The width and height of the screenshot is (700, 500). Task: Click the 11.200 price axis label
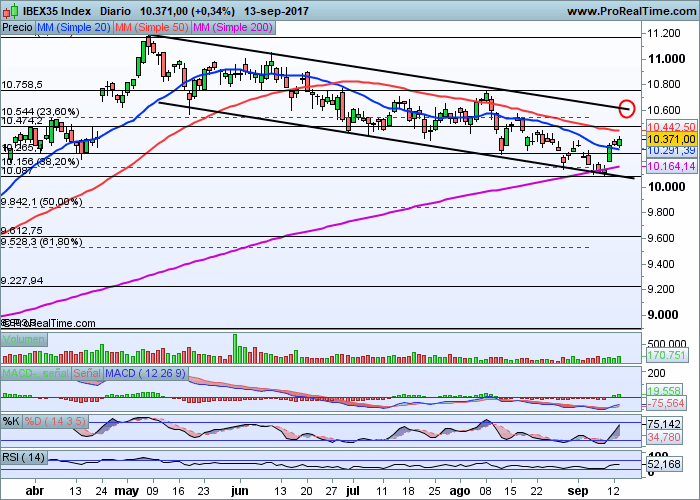click(x=664, y=33)
